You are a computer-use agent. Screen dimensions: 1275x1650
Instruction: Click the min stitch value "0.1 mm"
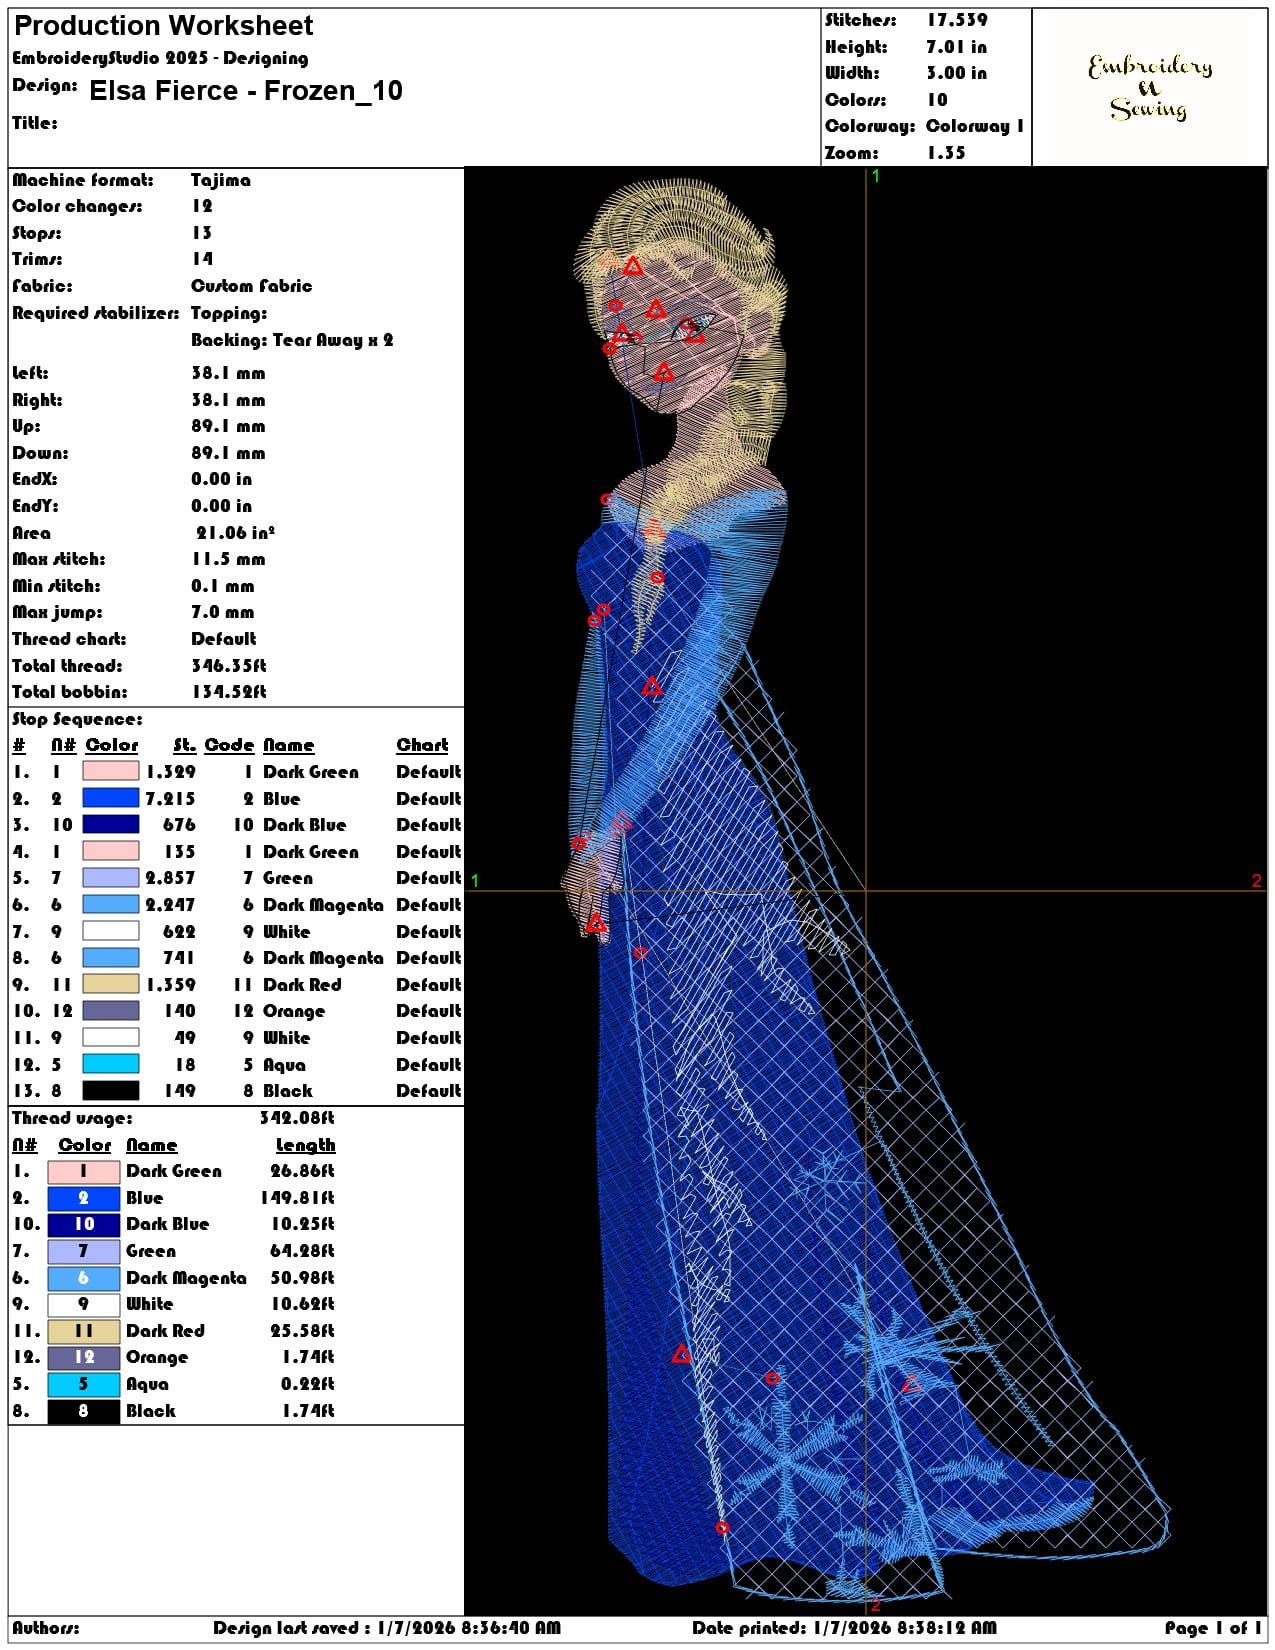point(223,586)
